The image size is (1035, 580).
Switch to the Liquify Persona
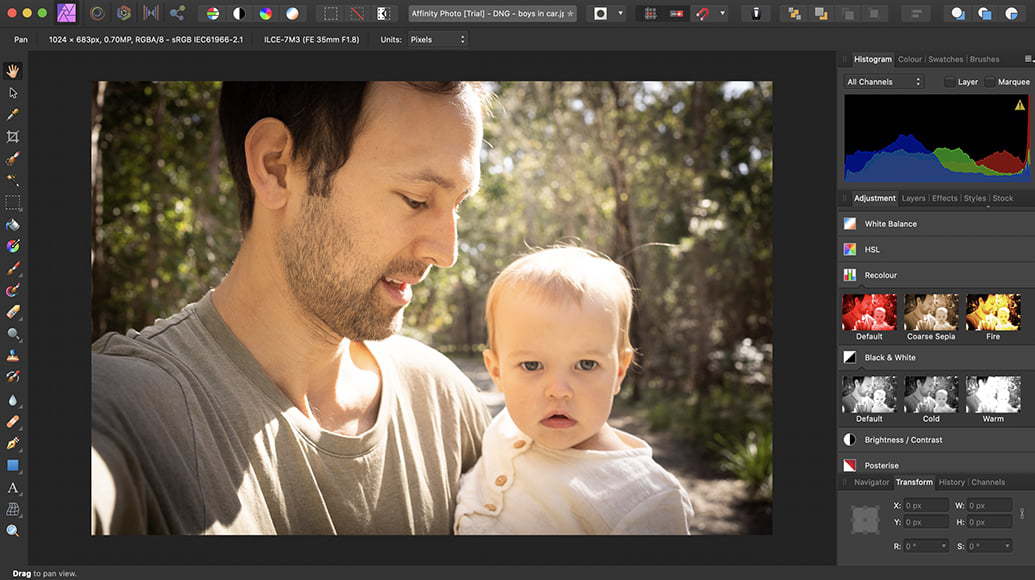pyautogui.click(x=97, y=14)
